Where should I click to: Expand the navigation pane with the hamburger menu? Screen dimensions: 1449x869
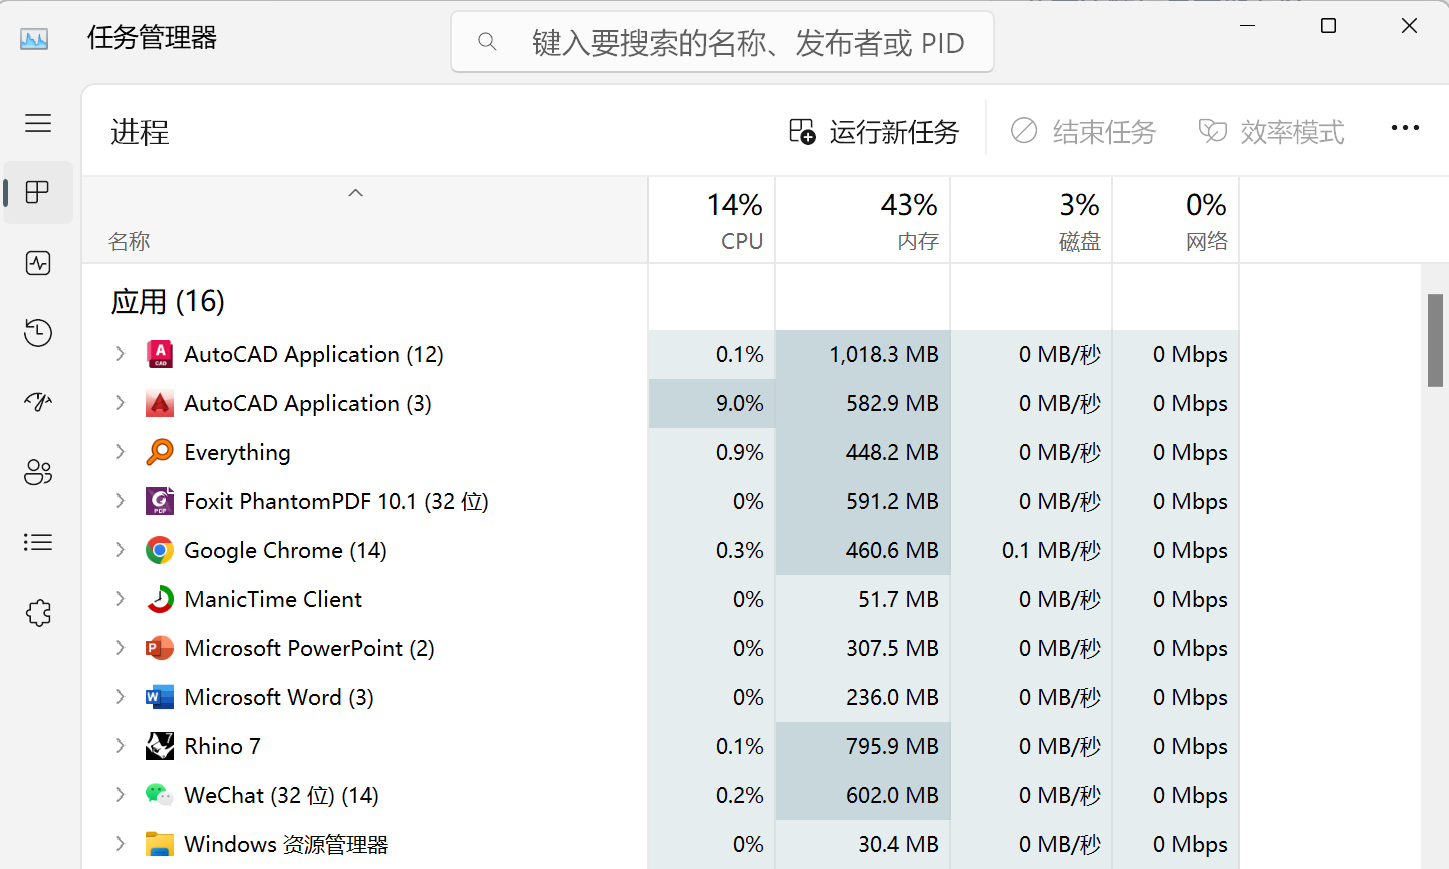38,123
